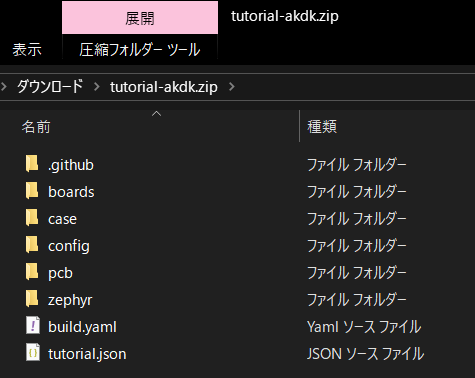This screenshot has height=378, width=475.
Task: Click the tutorial-akdk.zip window title
Action: coord(285,16)
